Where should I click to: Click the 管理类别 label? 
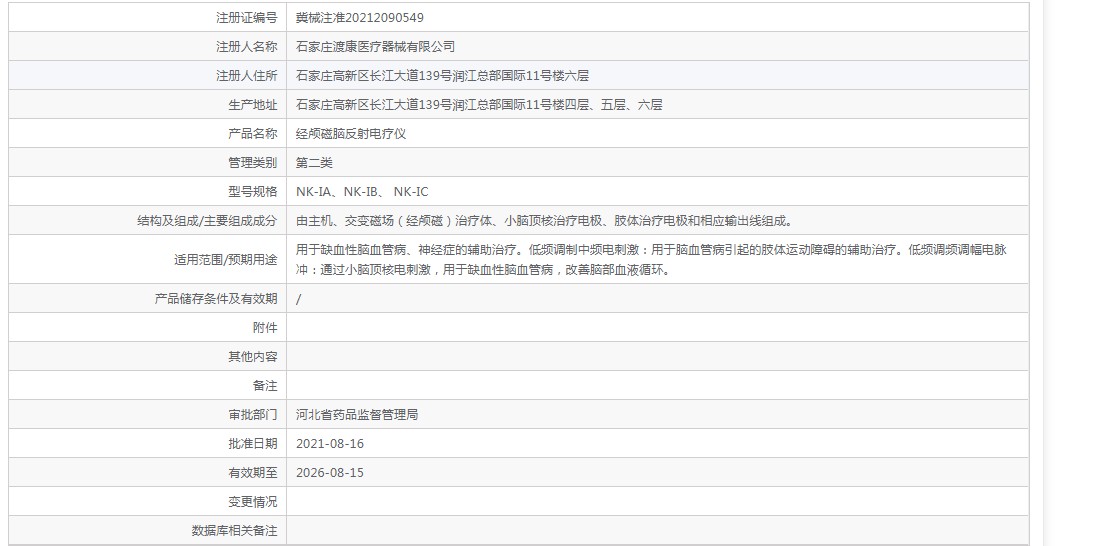point(253,163)
